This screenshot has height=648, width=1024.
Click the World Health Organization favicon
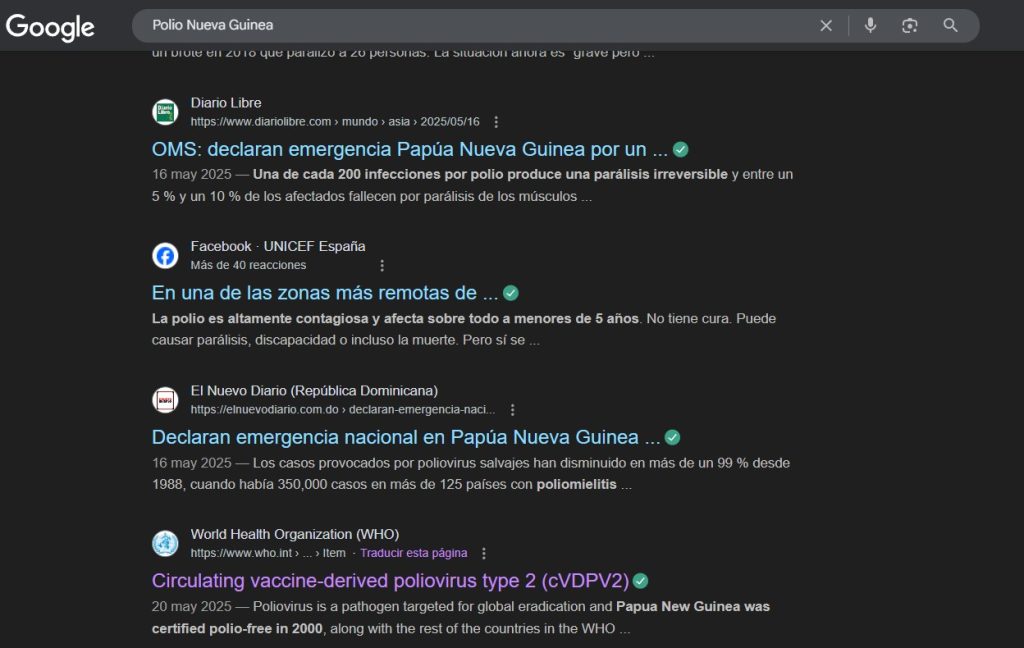click(x=165, y=543)
